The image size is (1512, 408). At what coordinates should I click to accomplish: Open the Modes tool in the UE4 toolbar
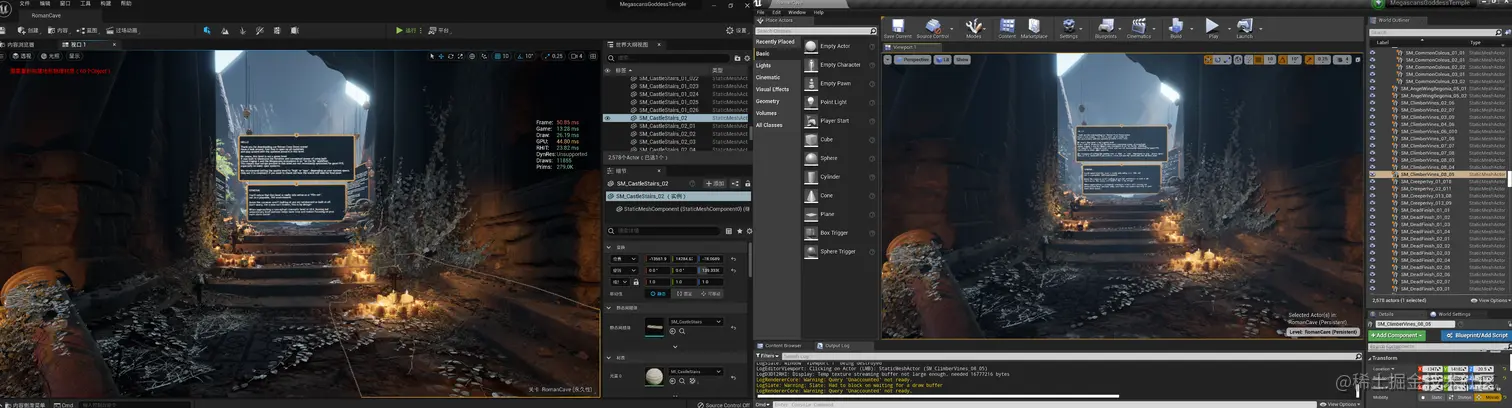click(973, 27)
